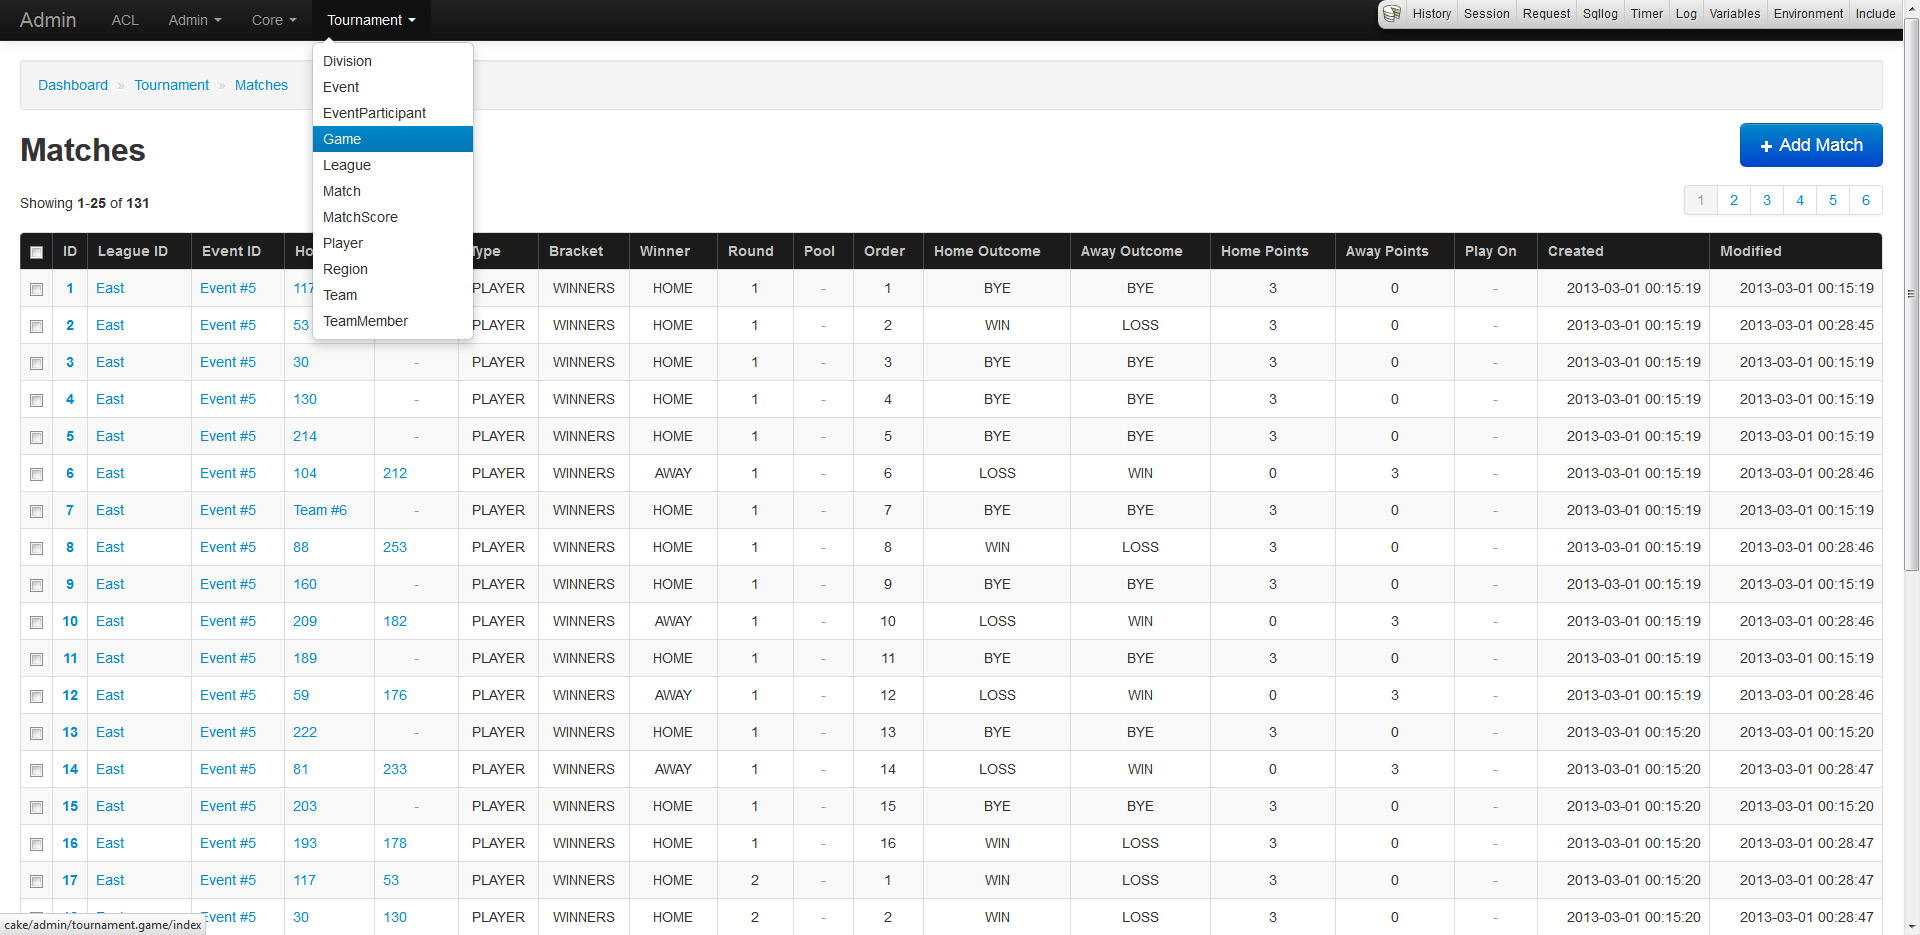This screenshot has height=935, width=1920.
Task: Tick the checkbox for match row 12
Action: point(37,696)
